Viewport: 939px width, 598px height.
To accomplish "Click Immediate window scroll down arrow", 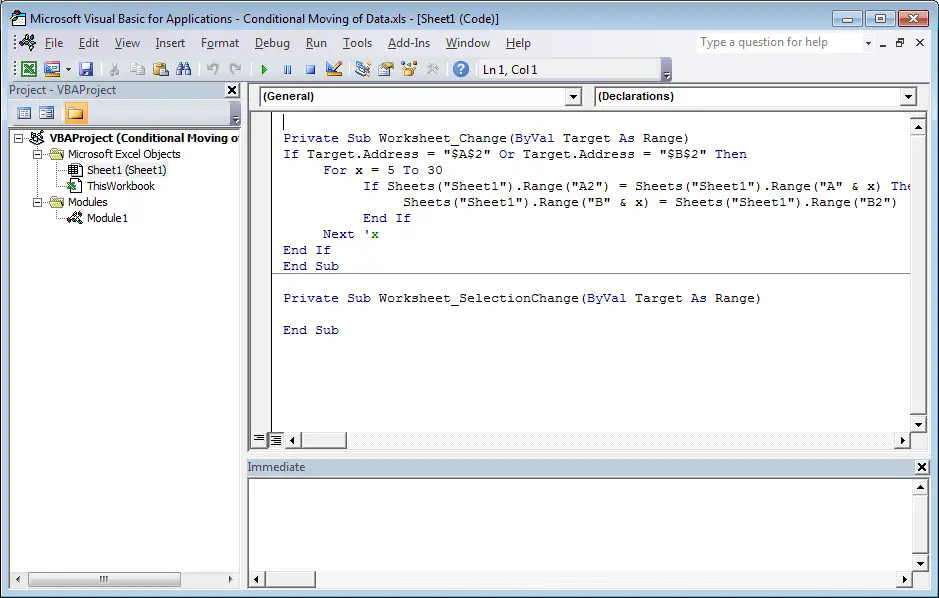I will point(920,563).
